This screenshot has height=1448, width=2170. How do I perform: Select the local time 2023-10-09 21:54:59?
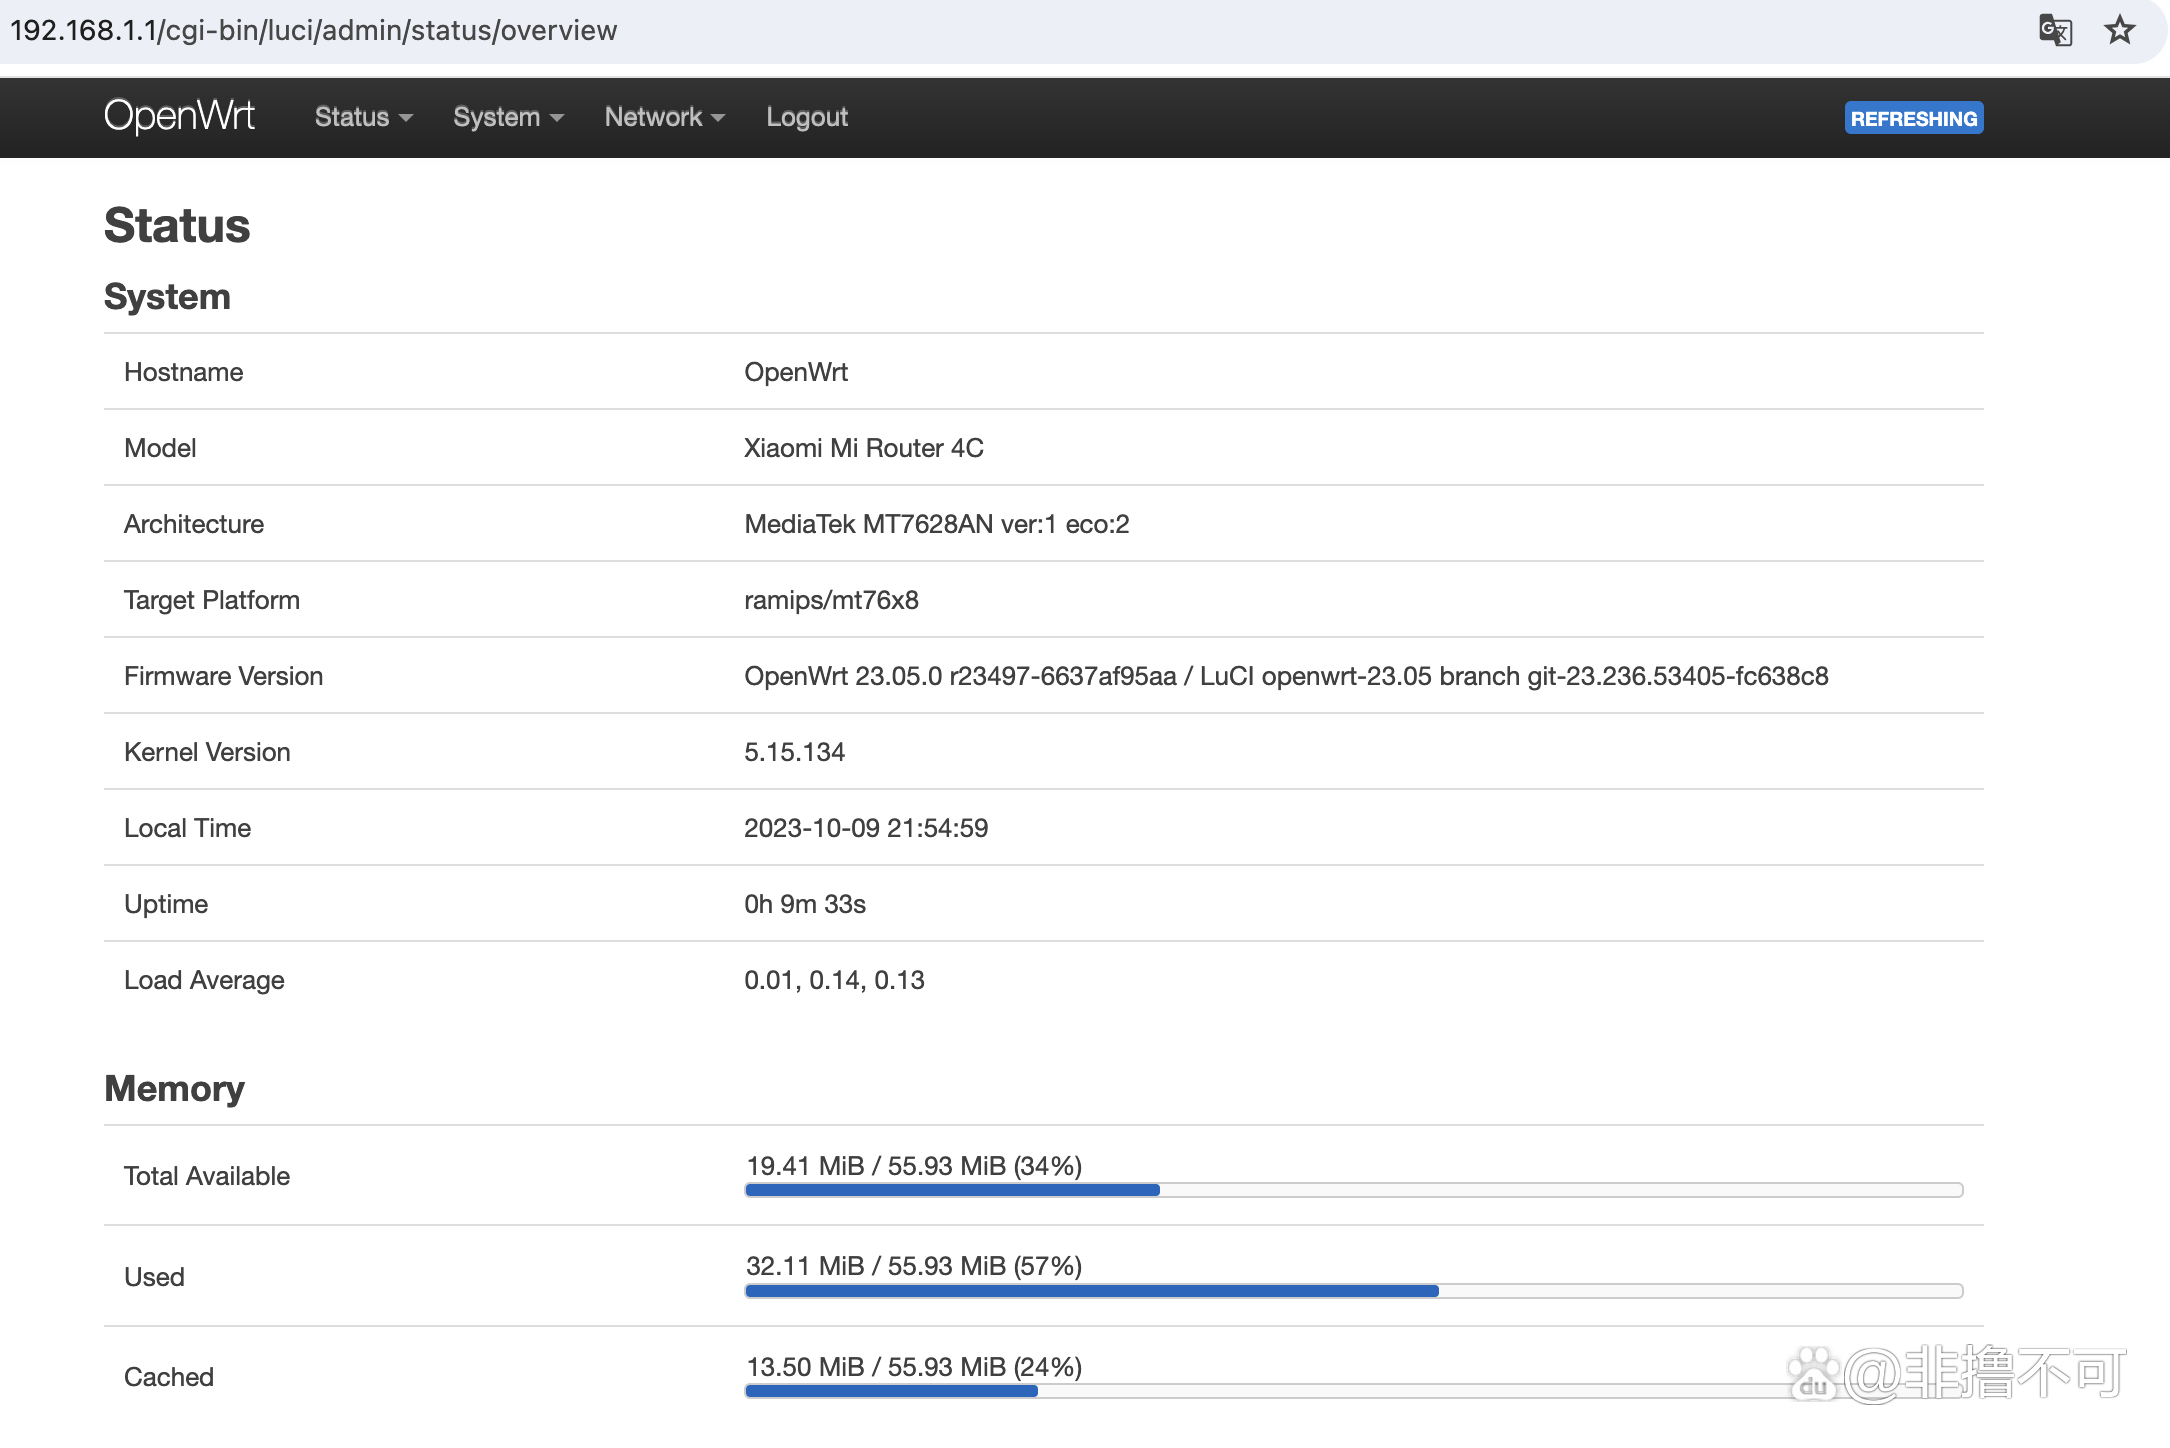pyautogui.click(x=866, y=828)
